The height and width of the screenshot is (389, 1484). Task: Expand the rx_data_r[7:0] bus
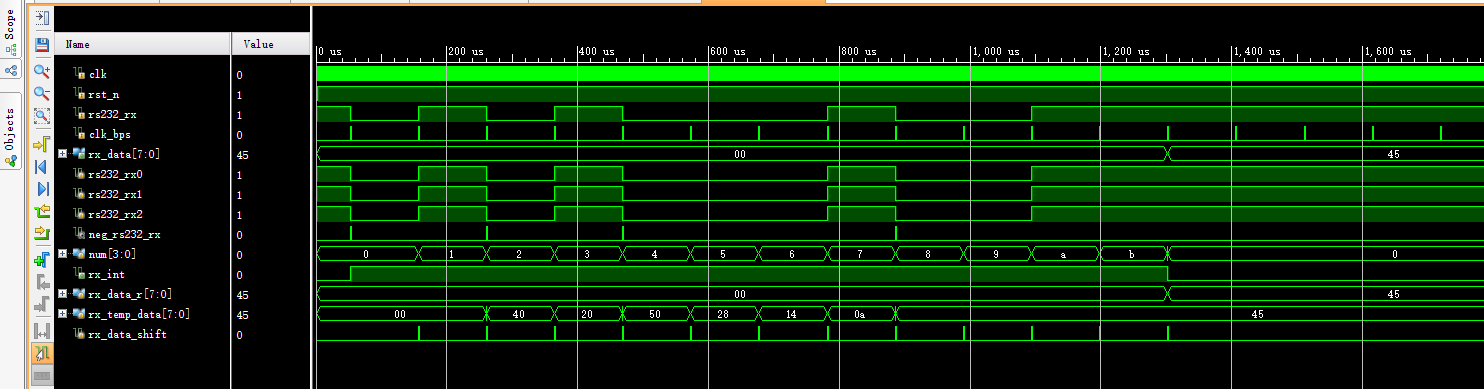[62, 294]
